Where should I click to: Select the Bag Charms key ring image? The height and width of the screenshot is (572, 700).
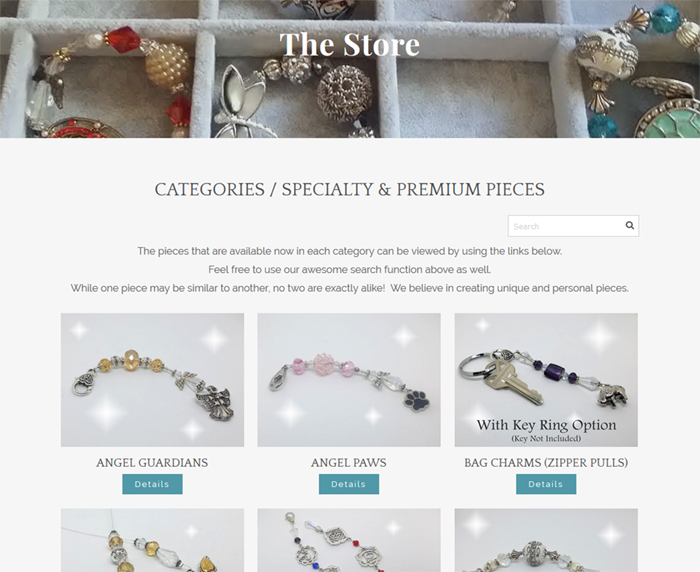(x=546, y=380)
